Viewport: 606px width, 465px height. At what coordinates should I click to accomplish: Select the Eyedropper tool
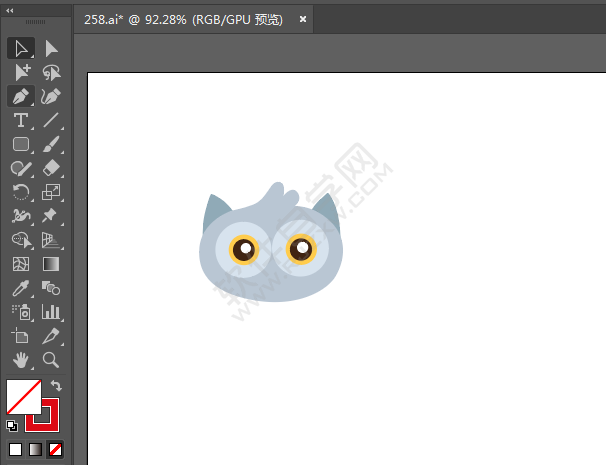[21, 288]
